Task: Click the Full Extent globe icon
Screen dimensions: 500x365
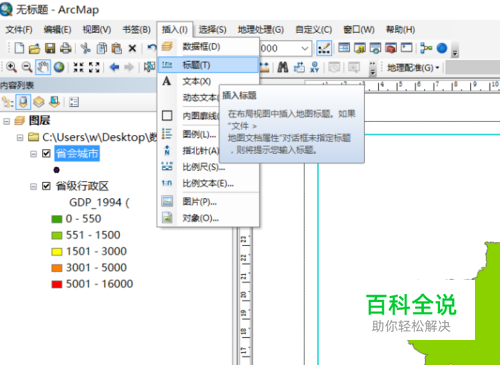Action: 59,67
